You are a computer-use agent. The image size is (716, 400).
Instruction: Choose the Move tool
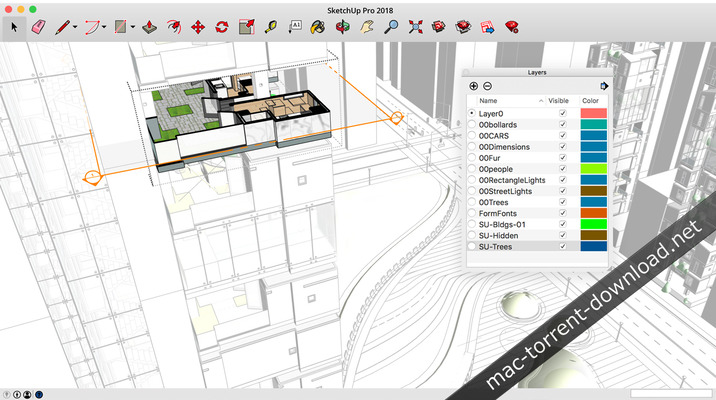point(198,25)
